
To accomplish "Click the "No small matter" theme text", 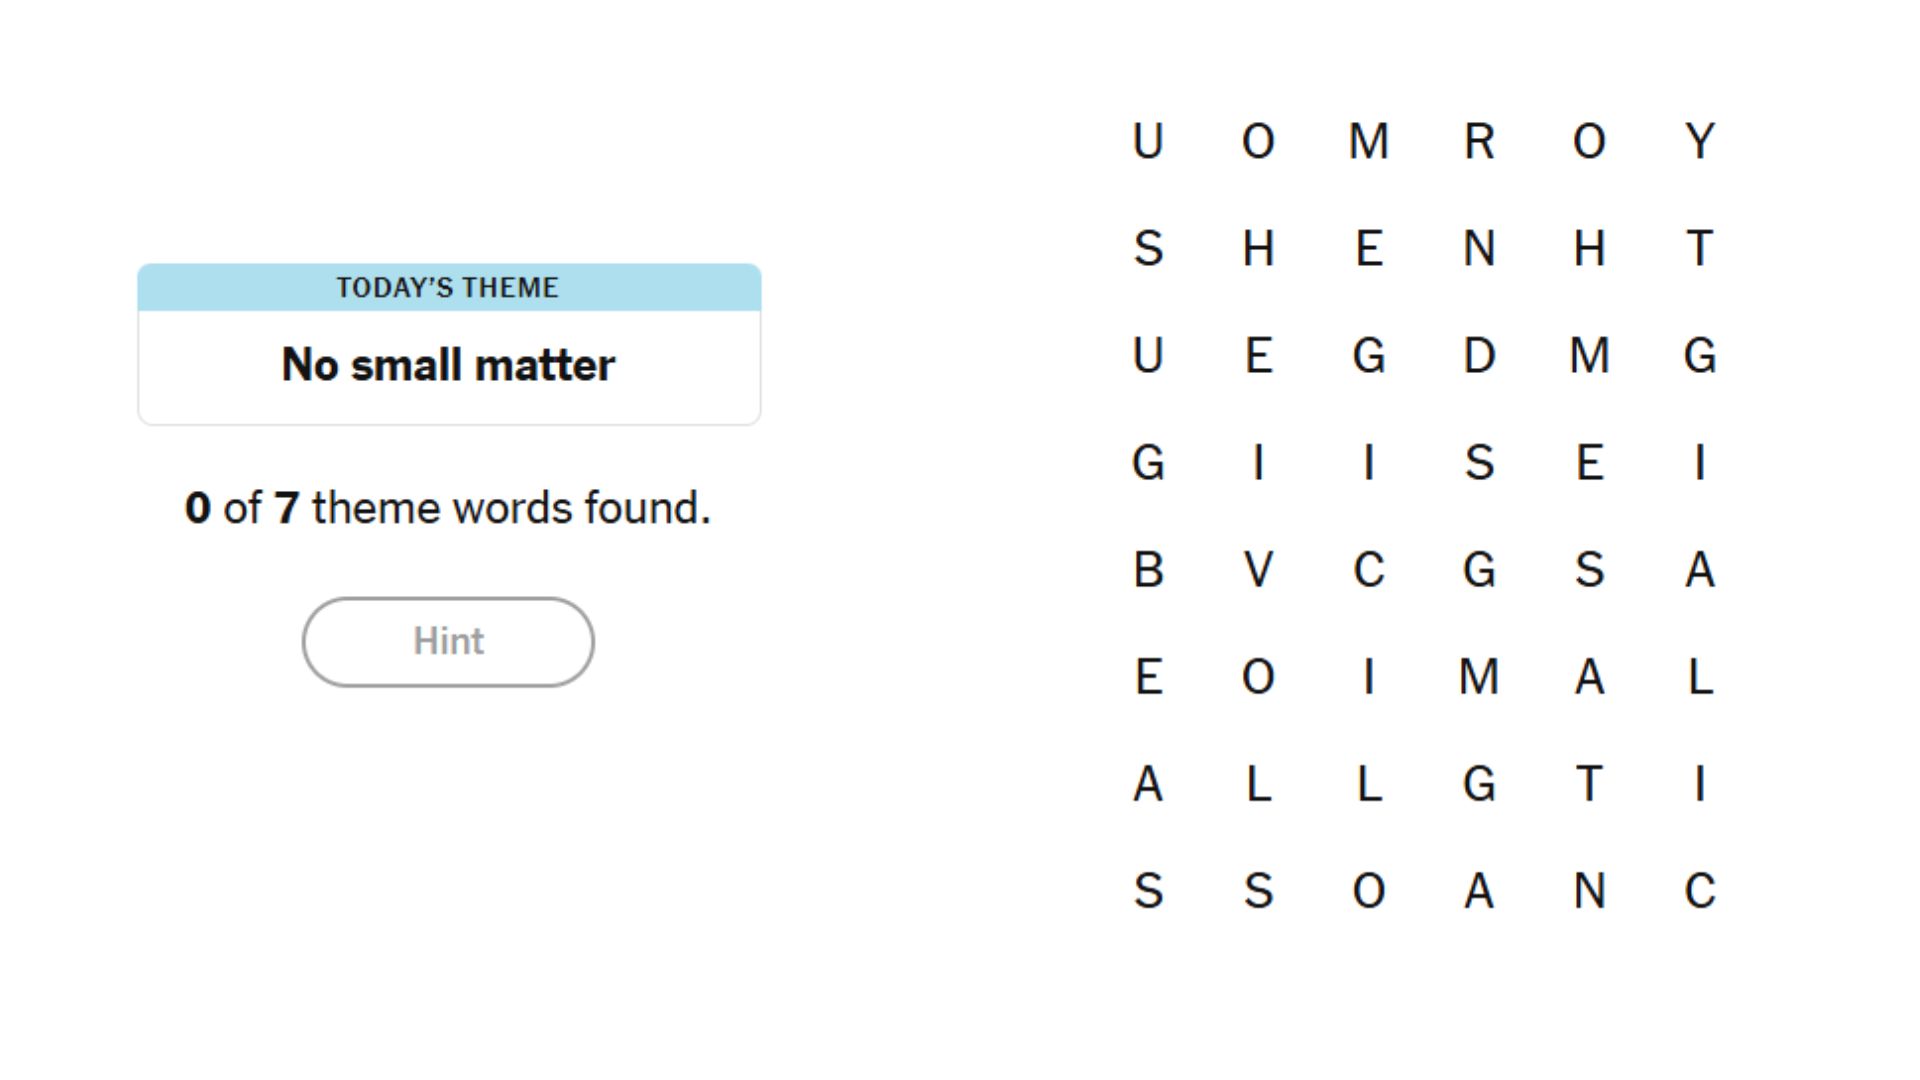I will coord(448,365).
